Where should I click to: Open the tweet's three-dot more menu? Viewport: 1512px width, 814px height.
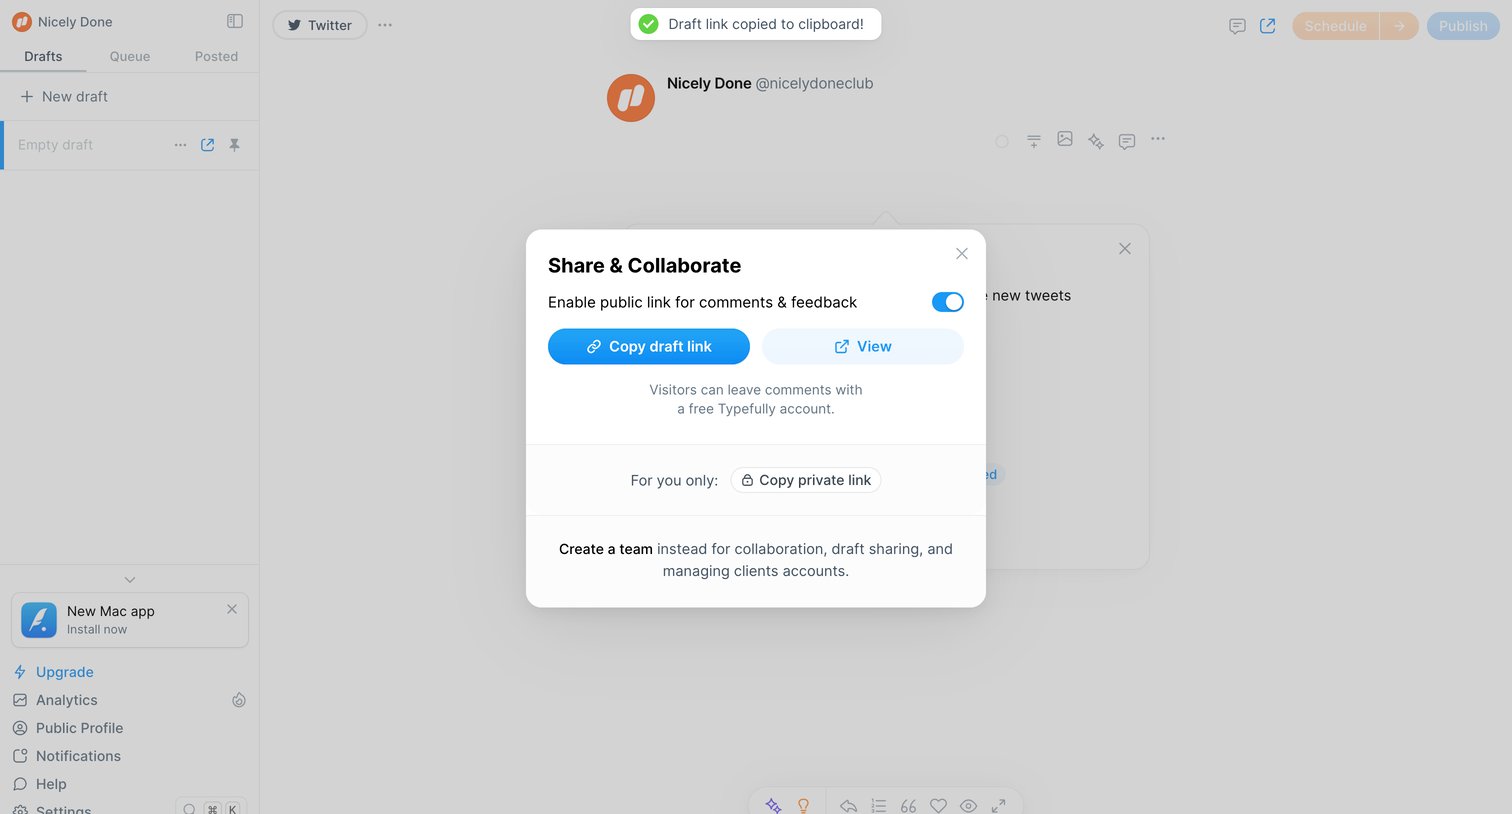pos(1158,139)
